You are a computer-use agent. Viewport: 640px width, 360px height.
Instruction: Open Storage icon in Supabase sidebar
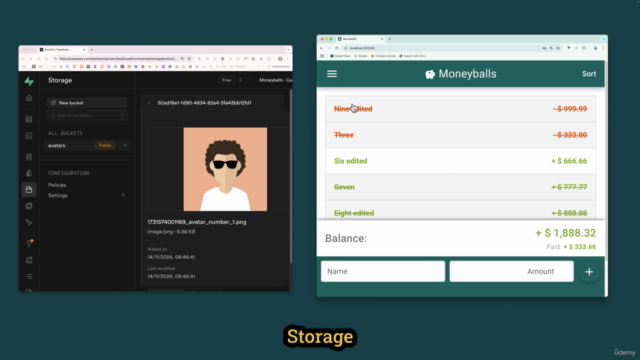[29, 189]
